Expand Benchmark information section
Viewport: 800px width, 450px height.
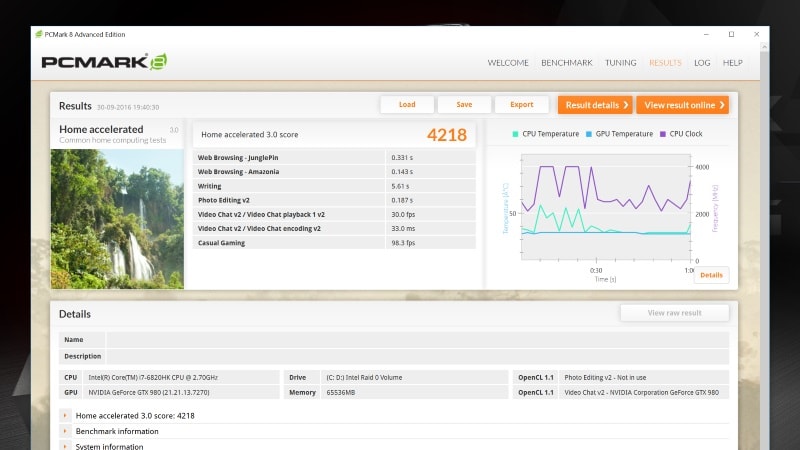click(x=65, y=431)
